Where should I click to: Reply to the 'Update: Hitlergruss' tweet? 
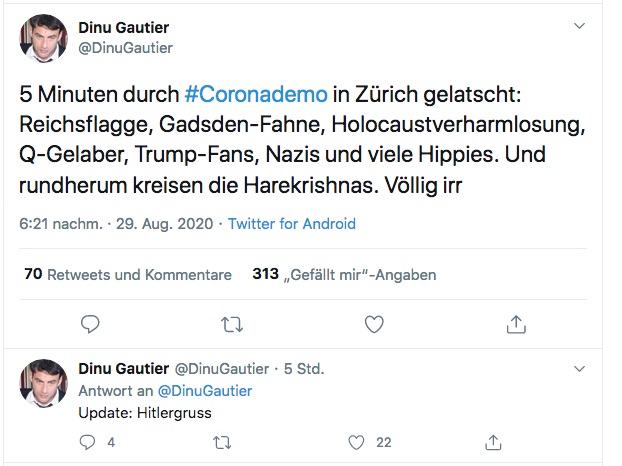[88, 441]
